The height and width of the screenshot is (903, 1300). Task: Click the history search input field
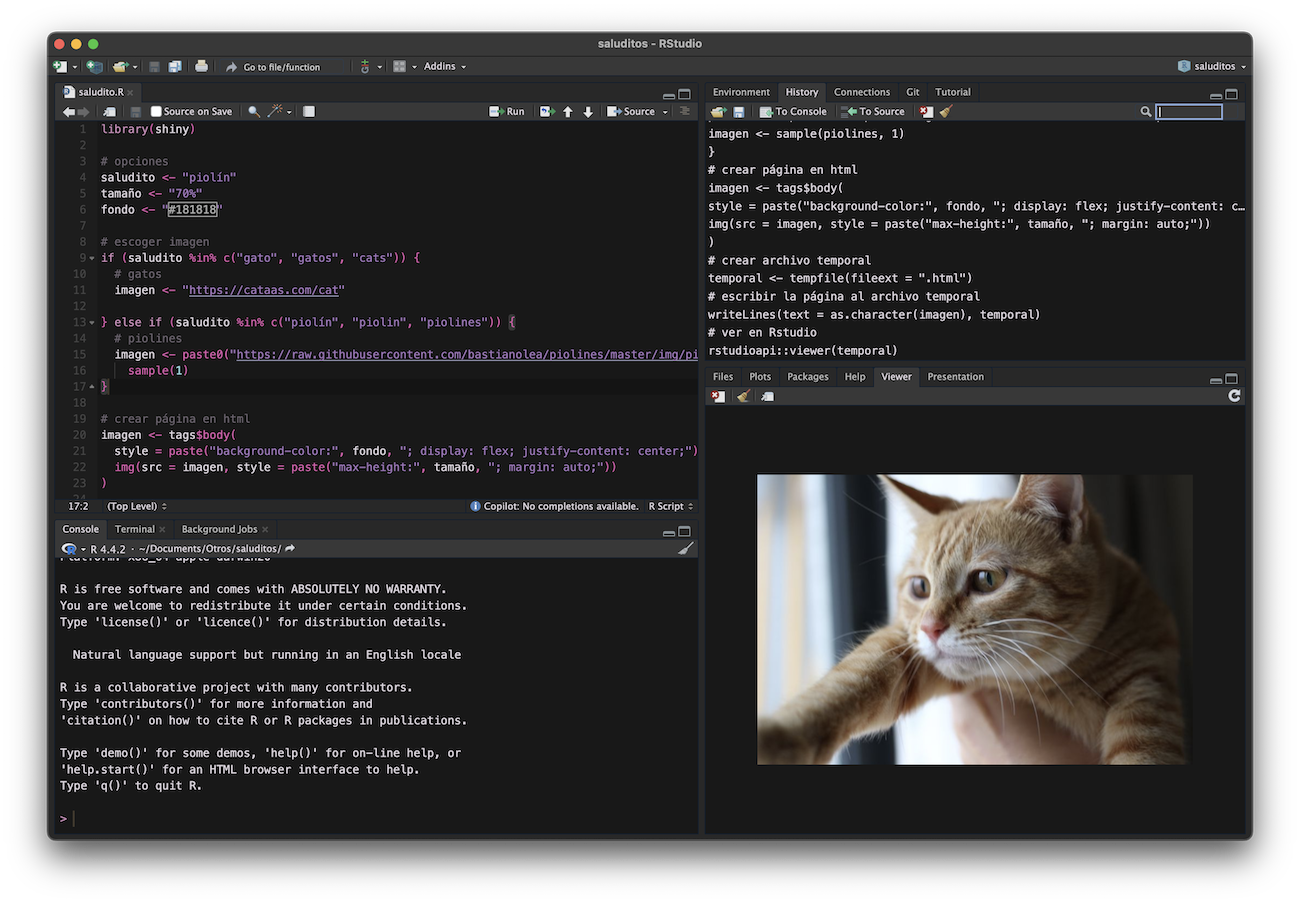(x=1189, y=112)
